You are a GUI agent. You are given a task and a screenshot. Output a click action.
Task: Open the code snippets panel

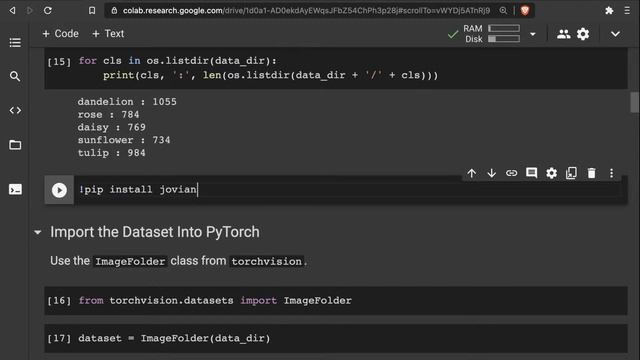(15, 110)
